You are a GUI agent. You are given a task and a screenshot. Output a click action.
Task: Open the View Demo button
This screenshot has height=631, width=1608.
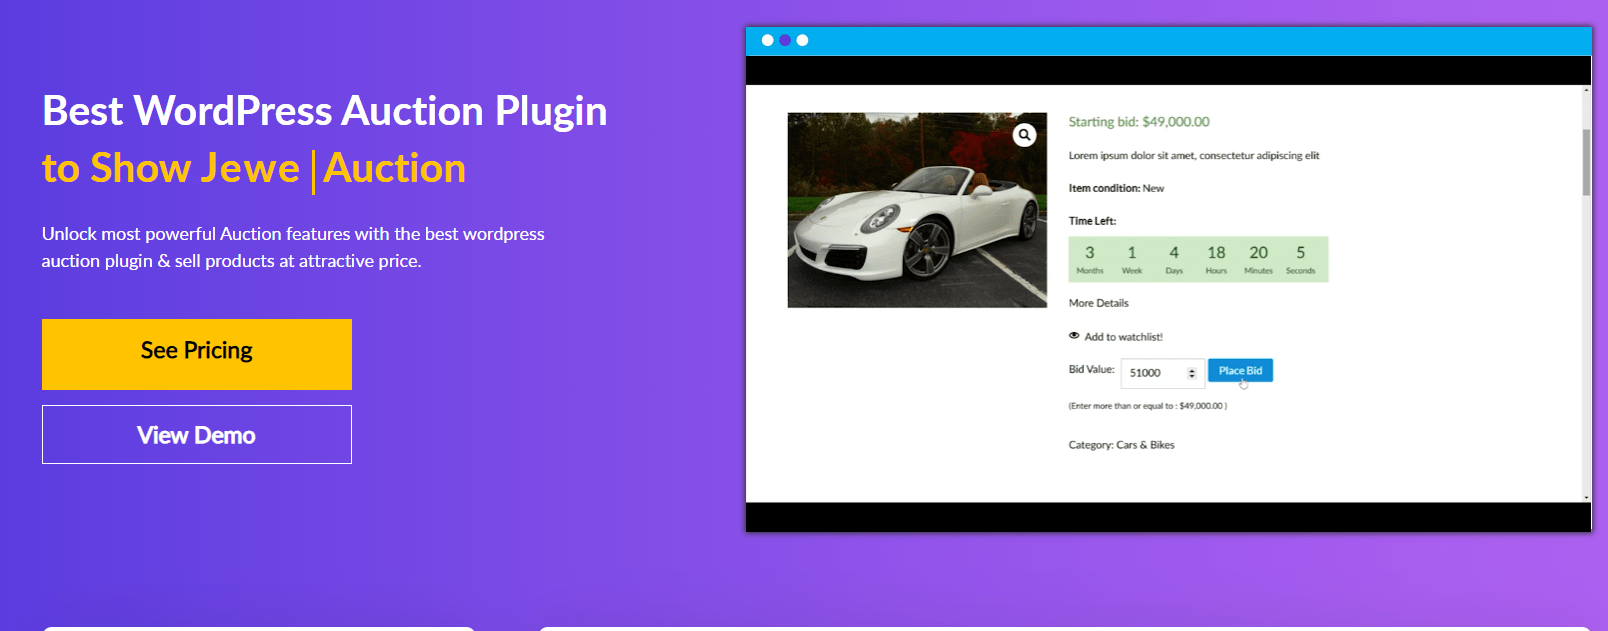coord(197,435)
